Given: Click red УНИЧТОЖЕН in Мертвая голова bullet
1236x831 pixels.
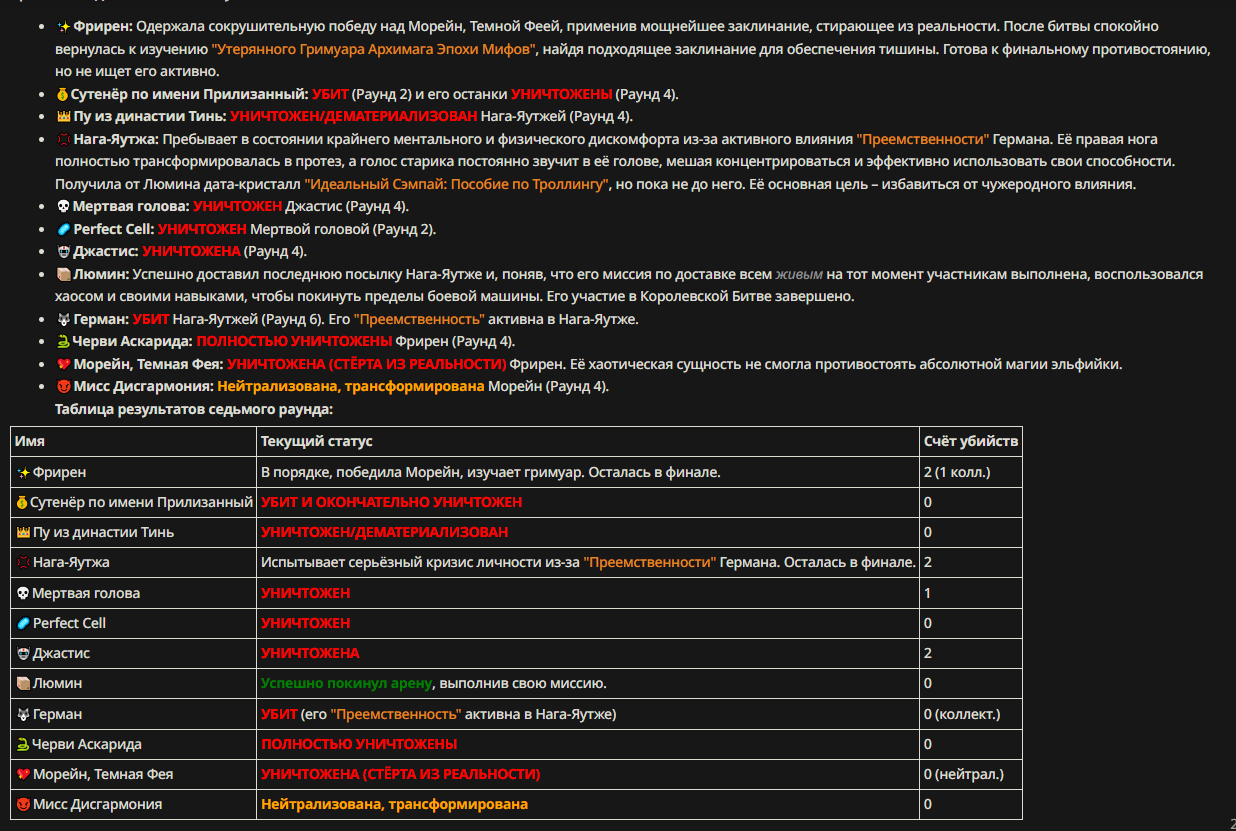Looking at the screenshot, I should point(237,206).
